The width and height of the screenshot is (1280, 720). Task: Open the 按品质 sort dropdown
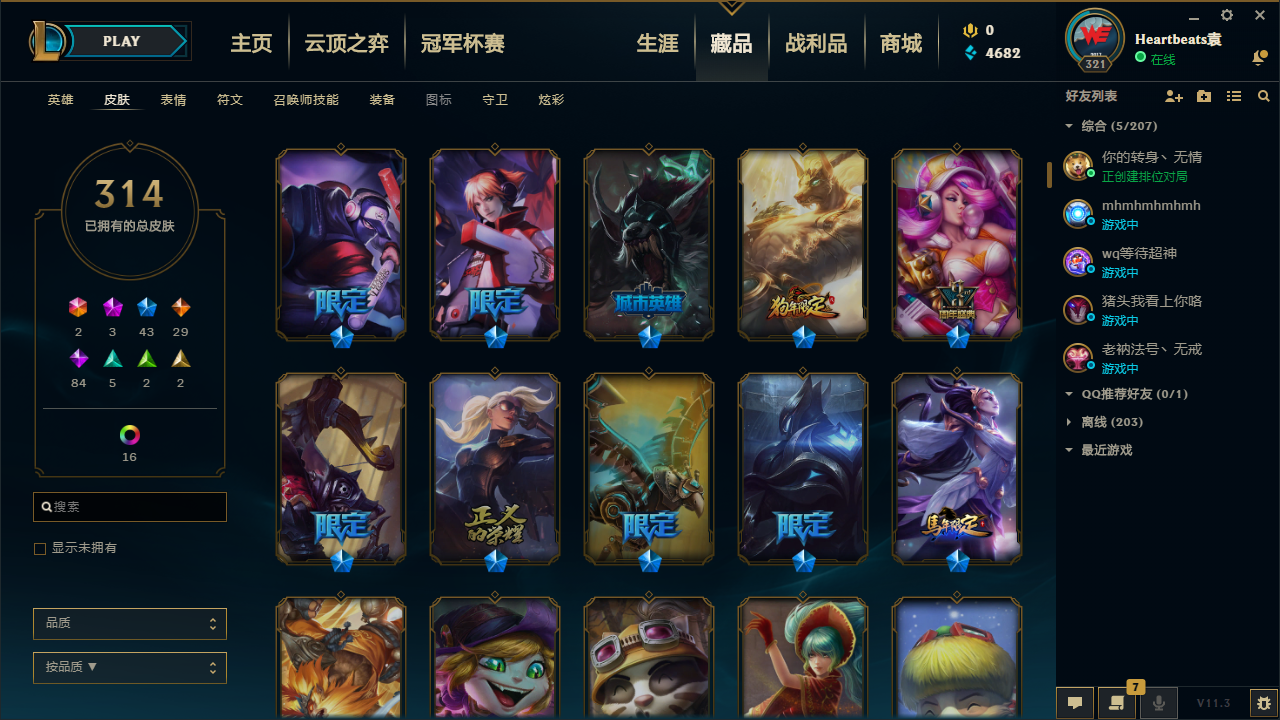[130, 667]
